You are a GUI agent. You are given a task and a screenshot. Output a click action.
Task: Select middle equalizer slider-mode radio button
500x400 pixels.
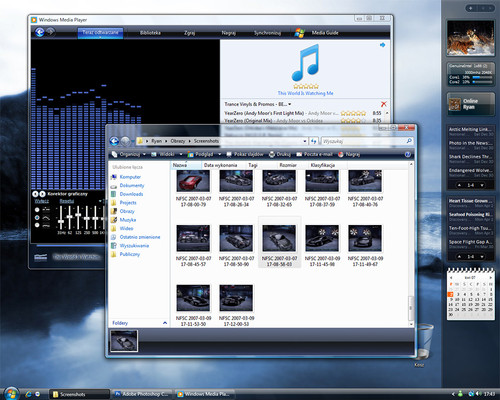click(37, 217)
